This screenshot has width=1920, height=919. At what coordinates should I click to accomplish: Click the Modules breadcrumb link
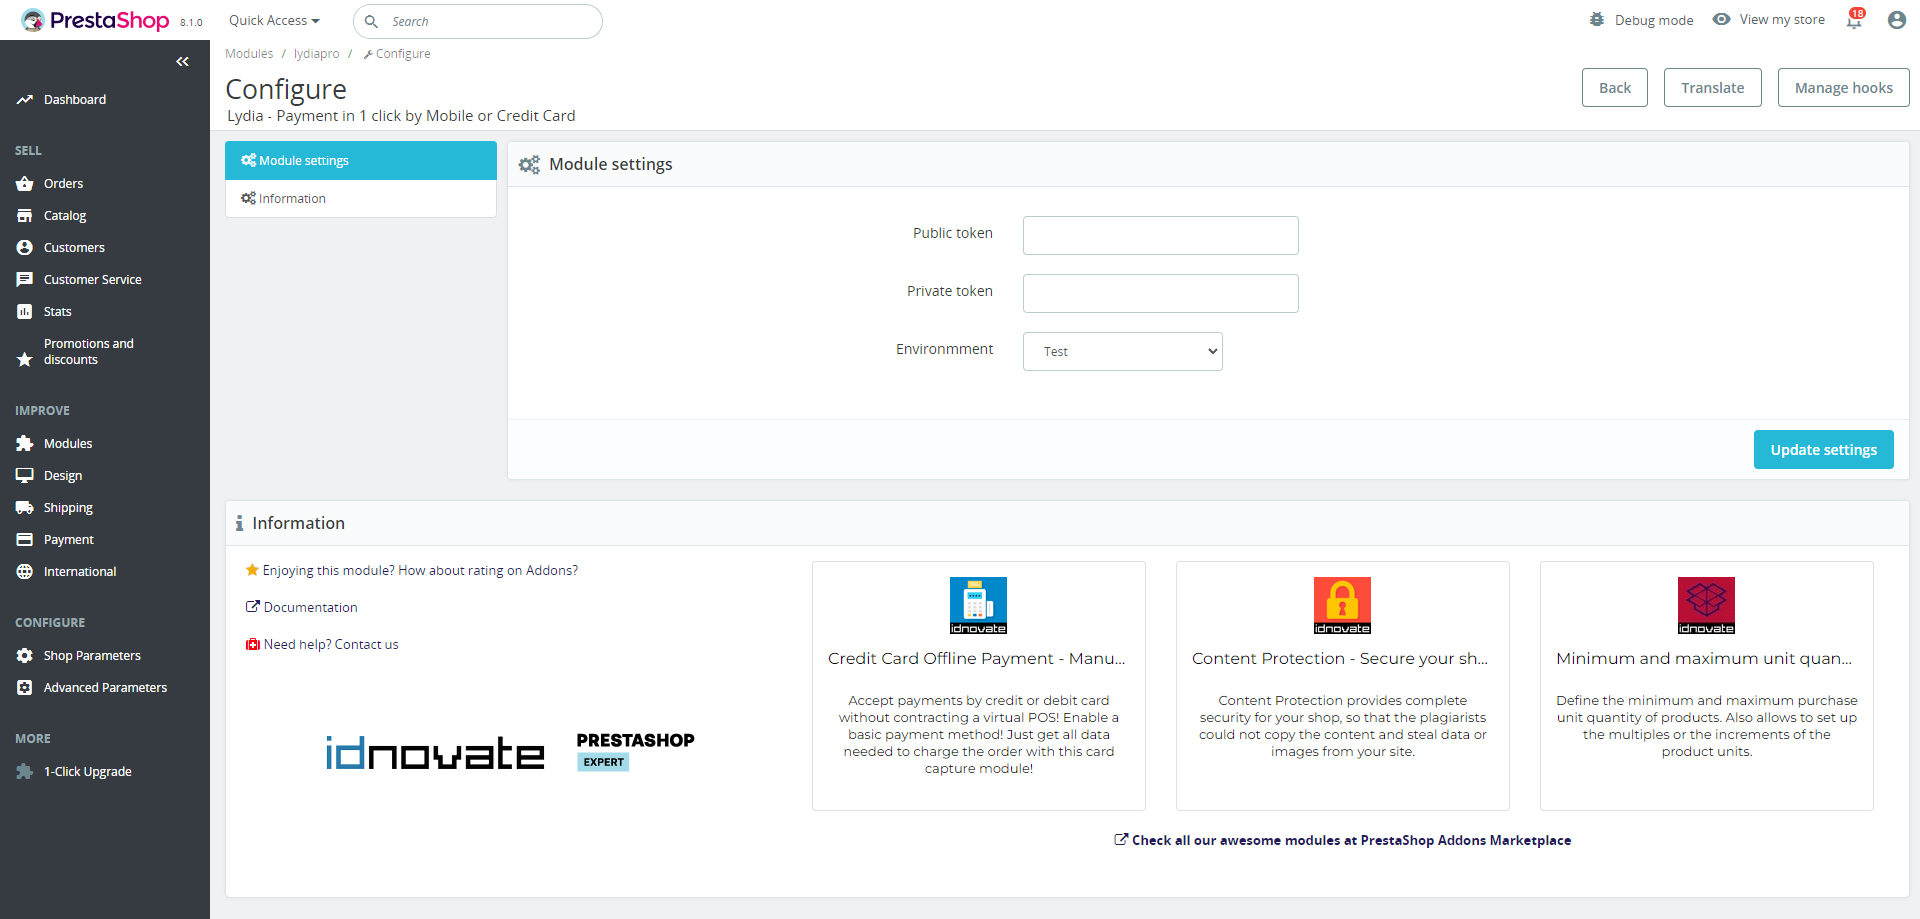[249, 54]
